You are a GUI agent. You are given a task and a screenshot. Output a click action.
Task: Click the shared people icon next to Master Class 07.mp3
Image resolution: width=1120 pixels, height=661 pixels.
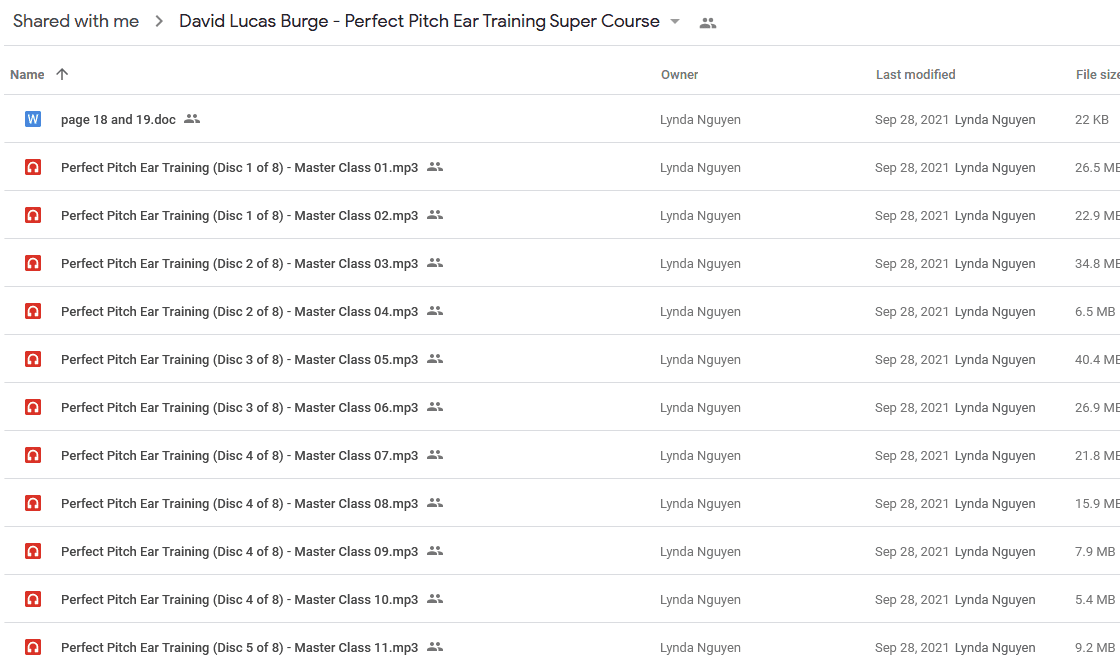click(435, 455)
